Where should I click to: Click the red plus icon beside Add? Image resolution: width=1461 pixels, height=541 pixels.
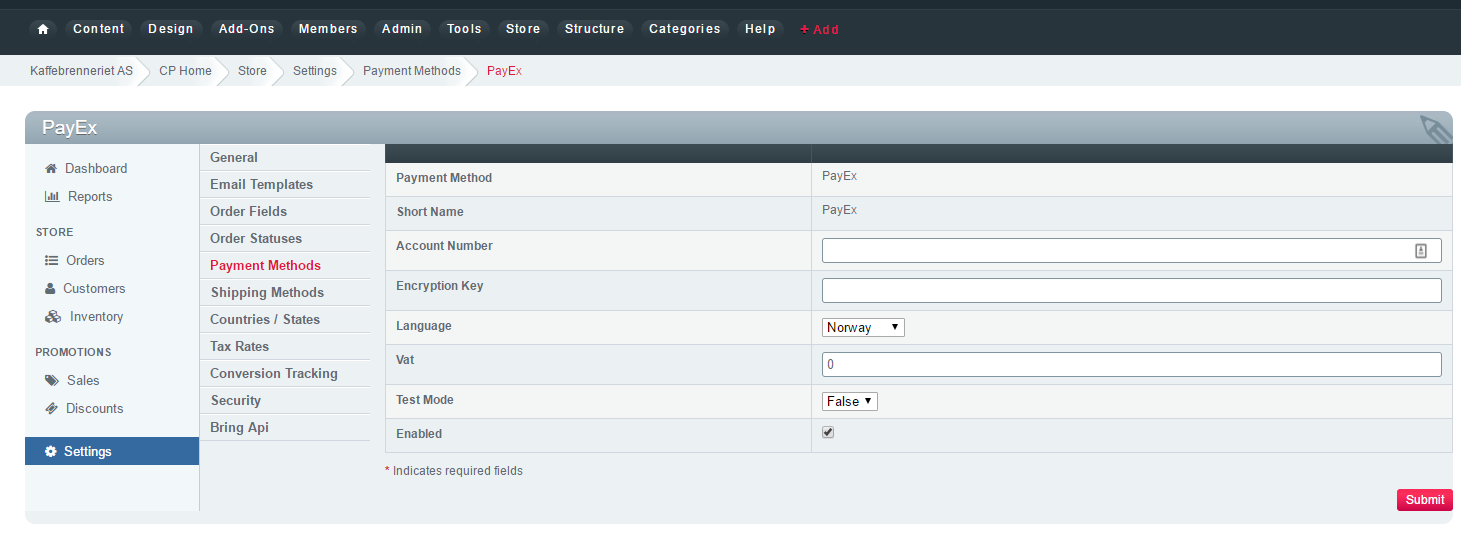[805, 30]
